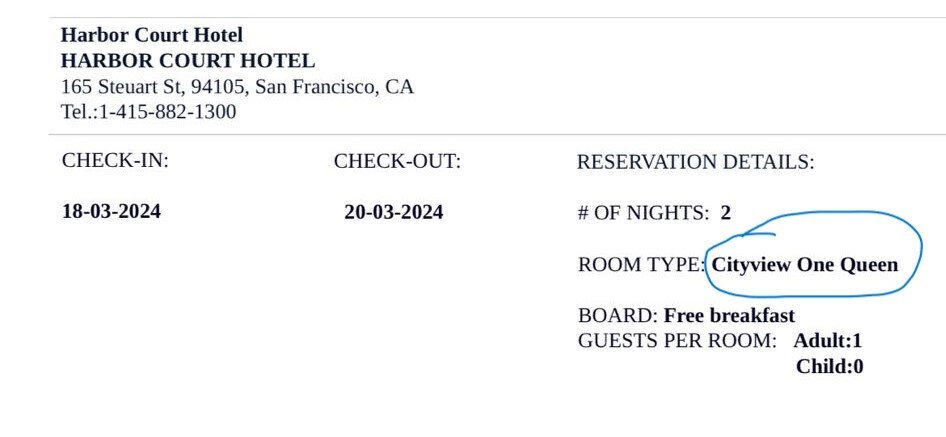This screenshot has height=437, width=946.
Task: Select the check-in date 18-03-2024
Action: point(111,212)
